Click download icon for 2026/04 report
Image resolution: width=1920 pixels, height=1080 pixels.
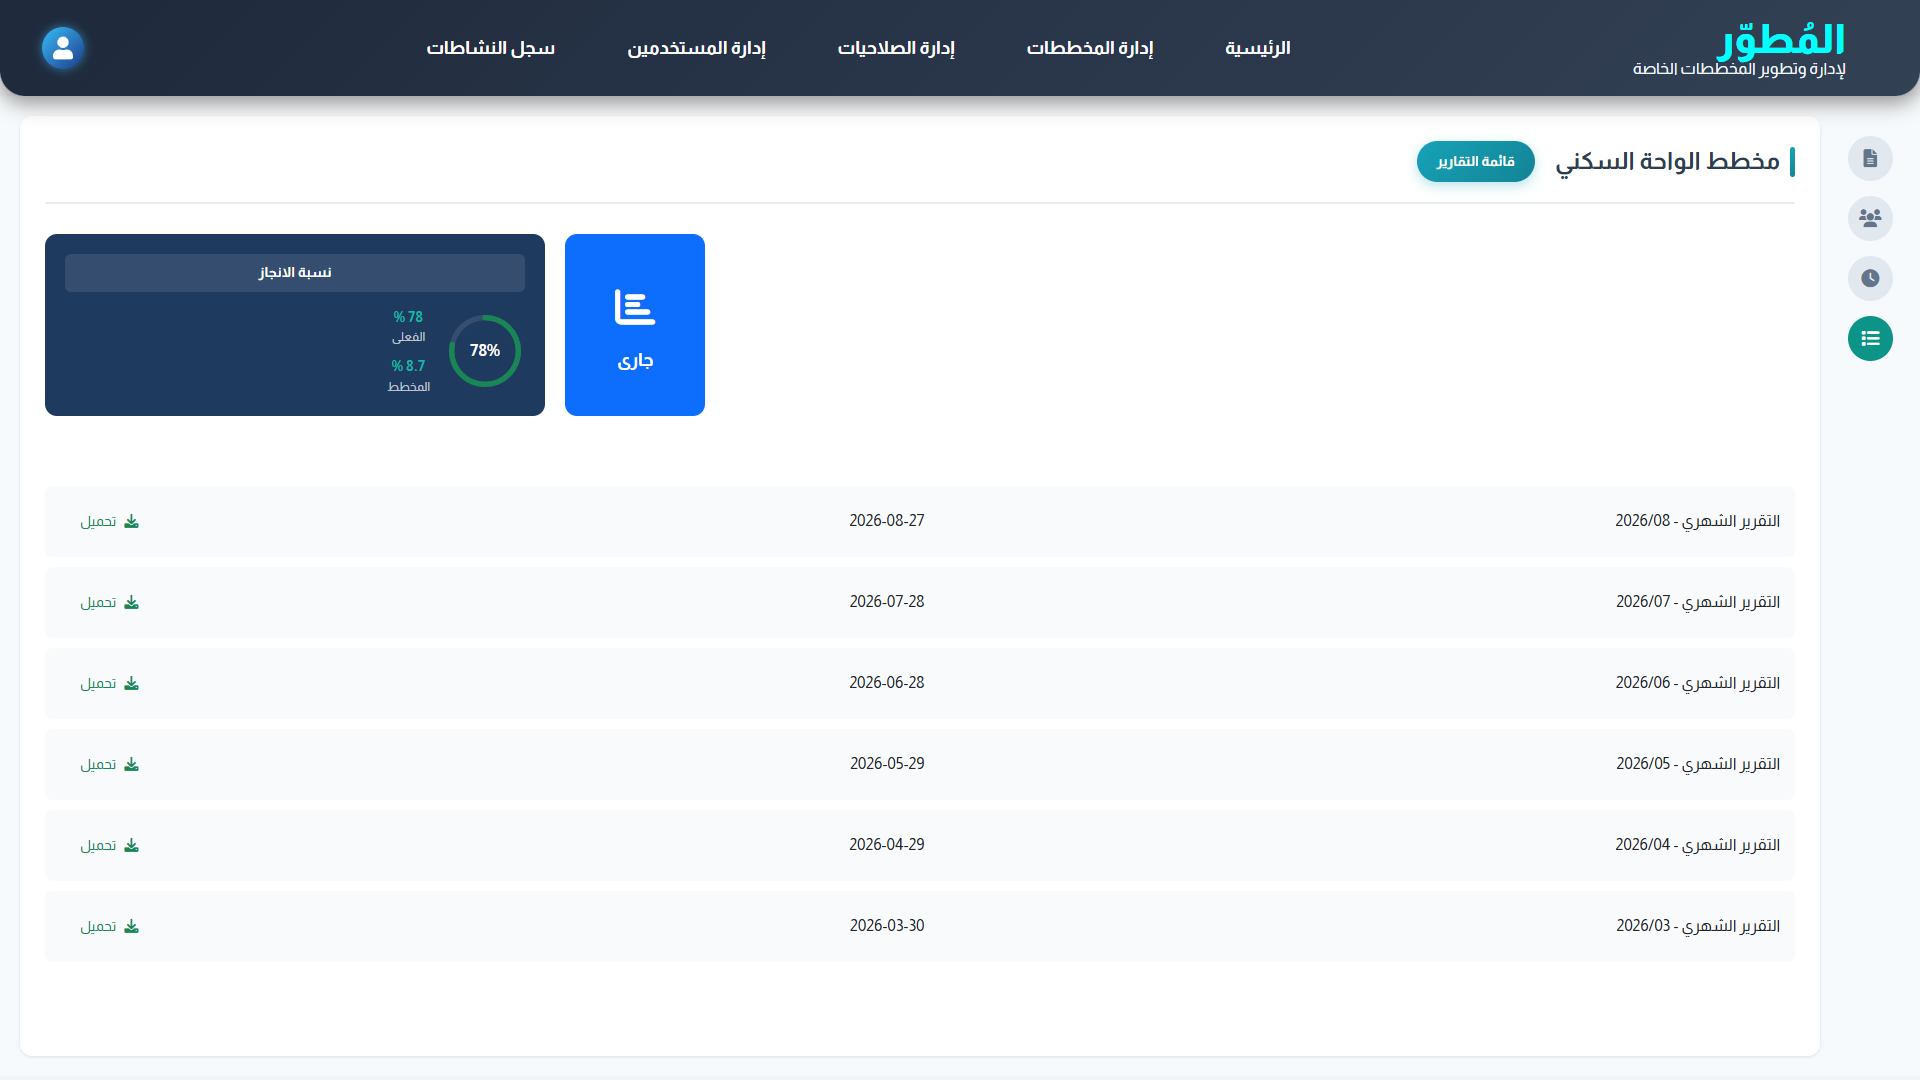coord(131,845)
